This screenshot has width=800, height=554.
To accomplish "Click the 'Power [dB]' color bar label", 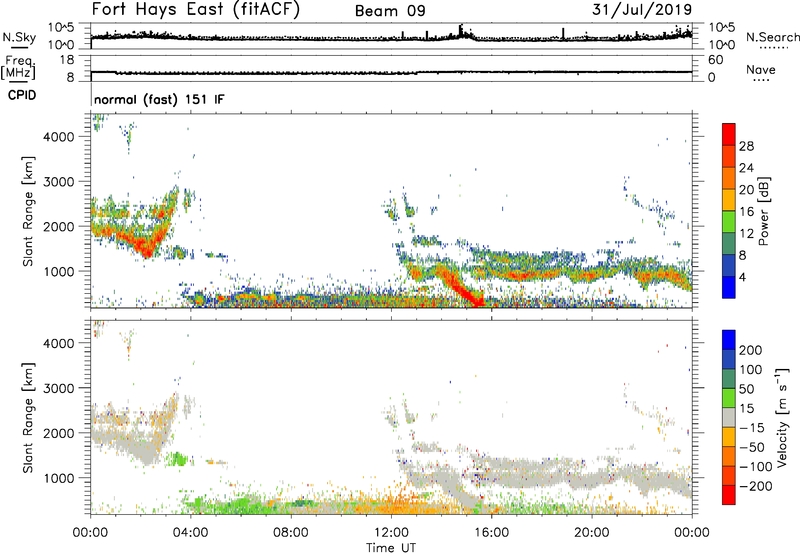I will [x=763, y=211].
